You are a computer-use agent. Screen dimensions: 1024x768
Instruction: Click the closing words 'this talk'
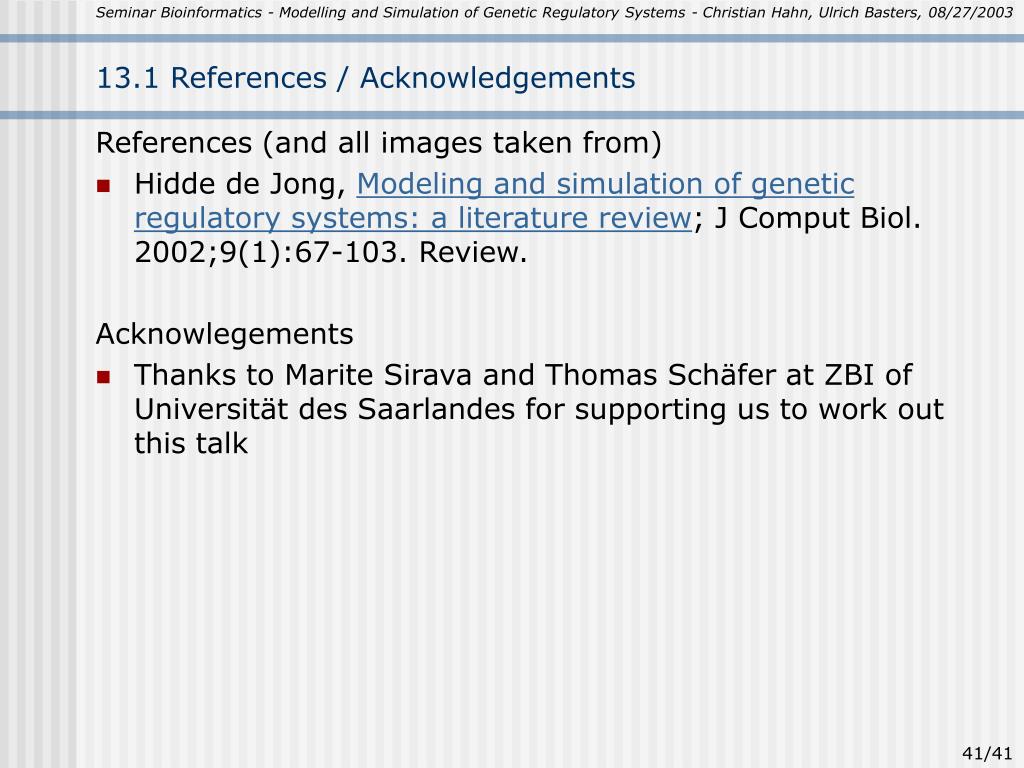point(191,443)
